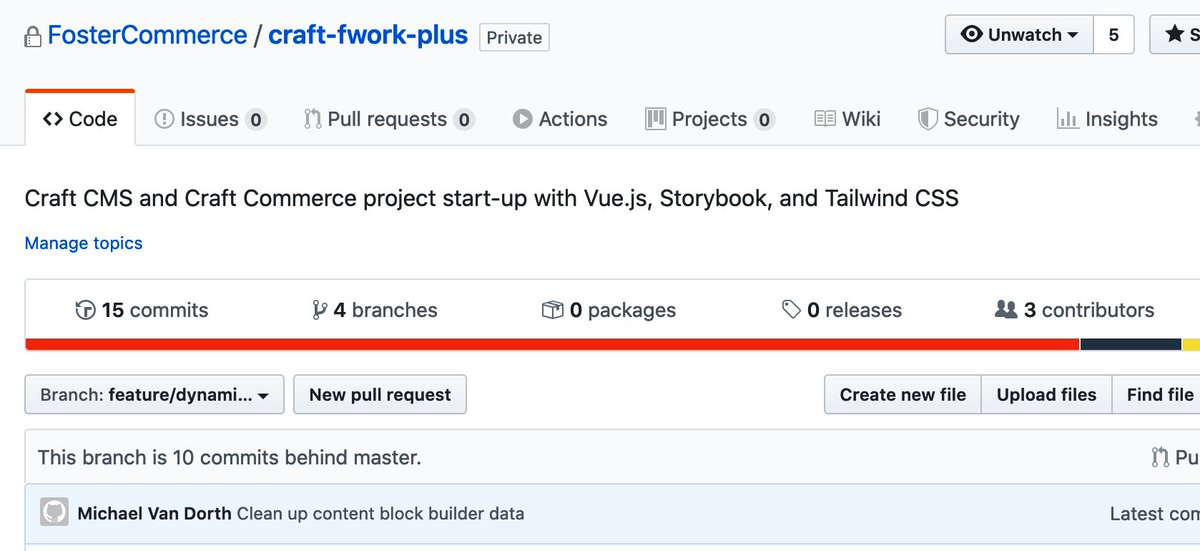Image resolution: width=1200 pixels, height=551 pixels.
Task: Click the Michael Van Dorth avatar thumbnail
Action: pyautogui.click(x=54, y=513)
